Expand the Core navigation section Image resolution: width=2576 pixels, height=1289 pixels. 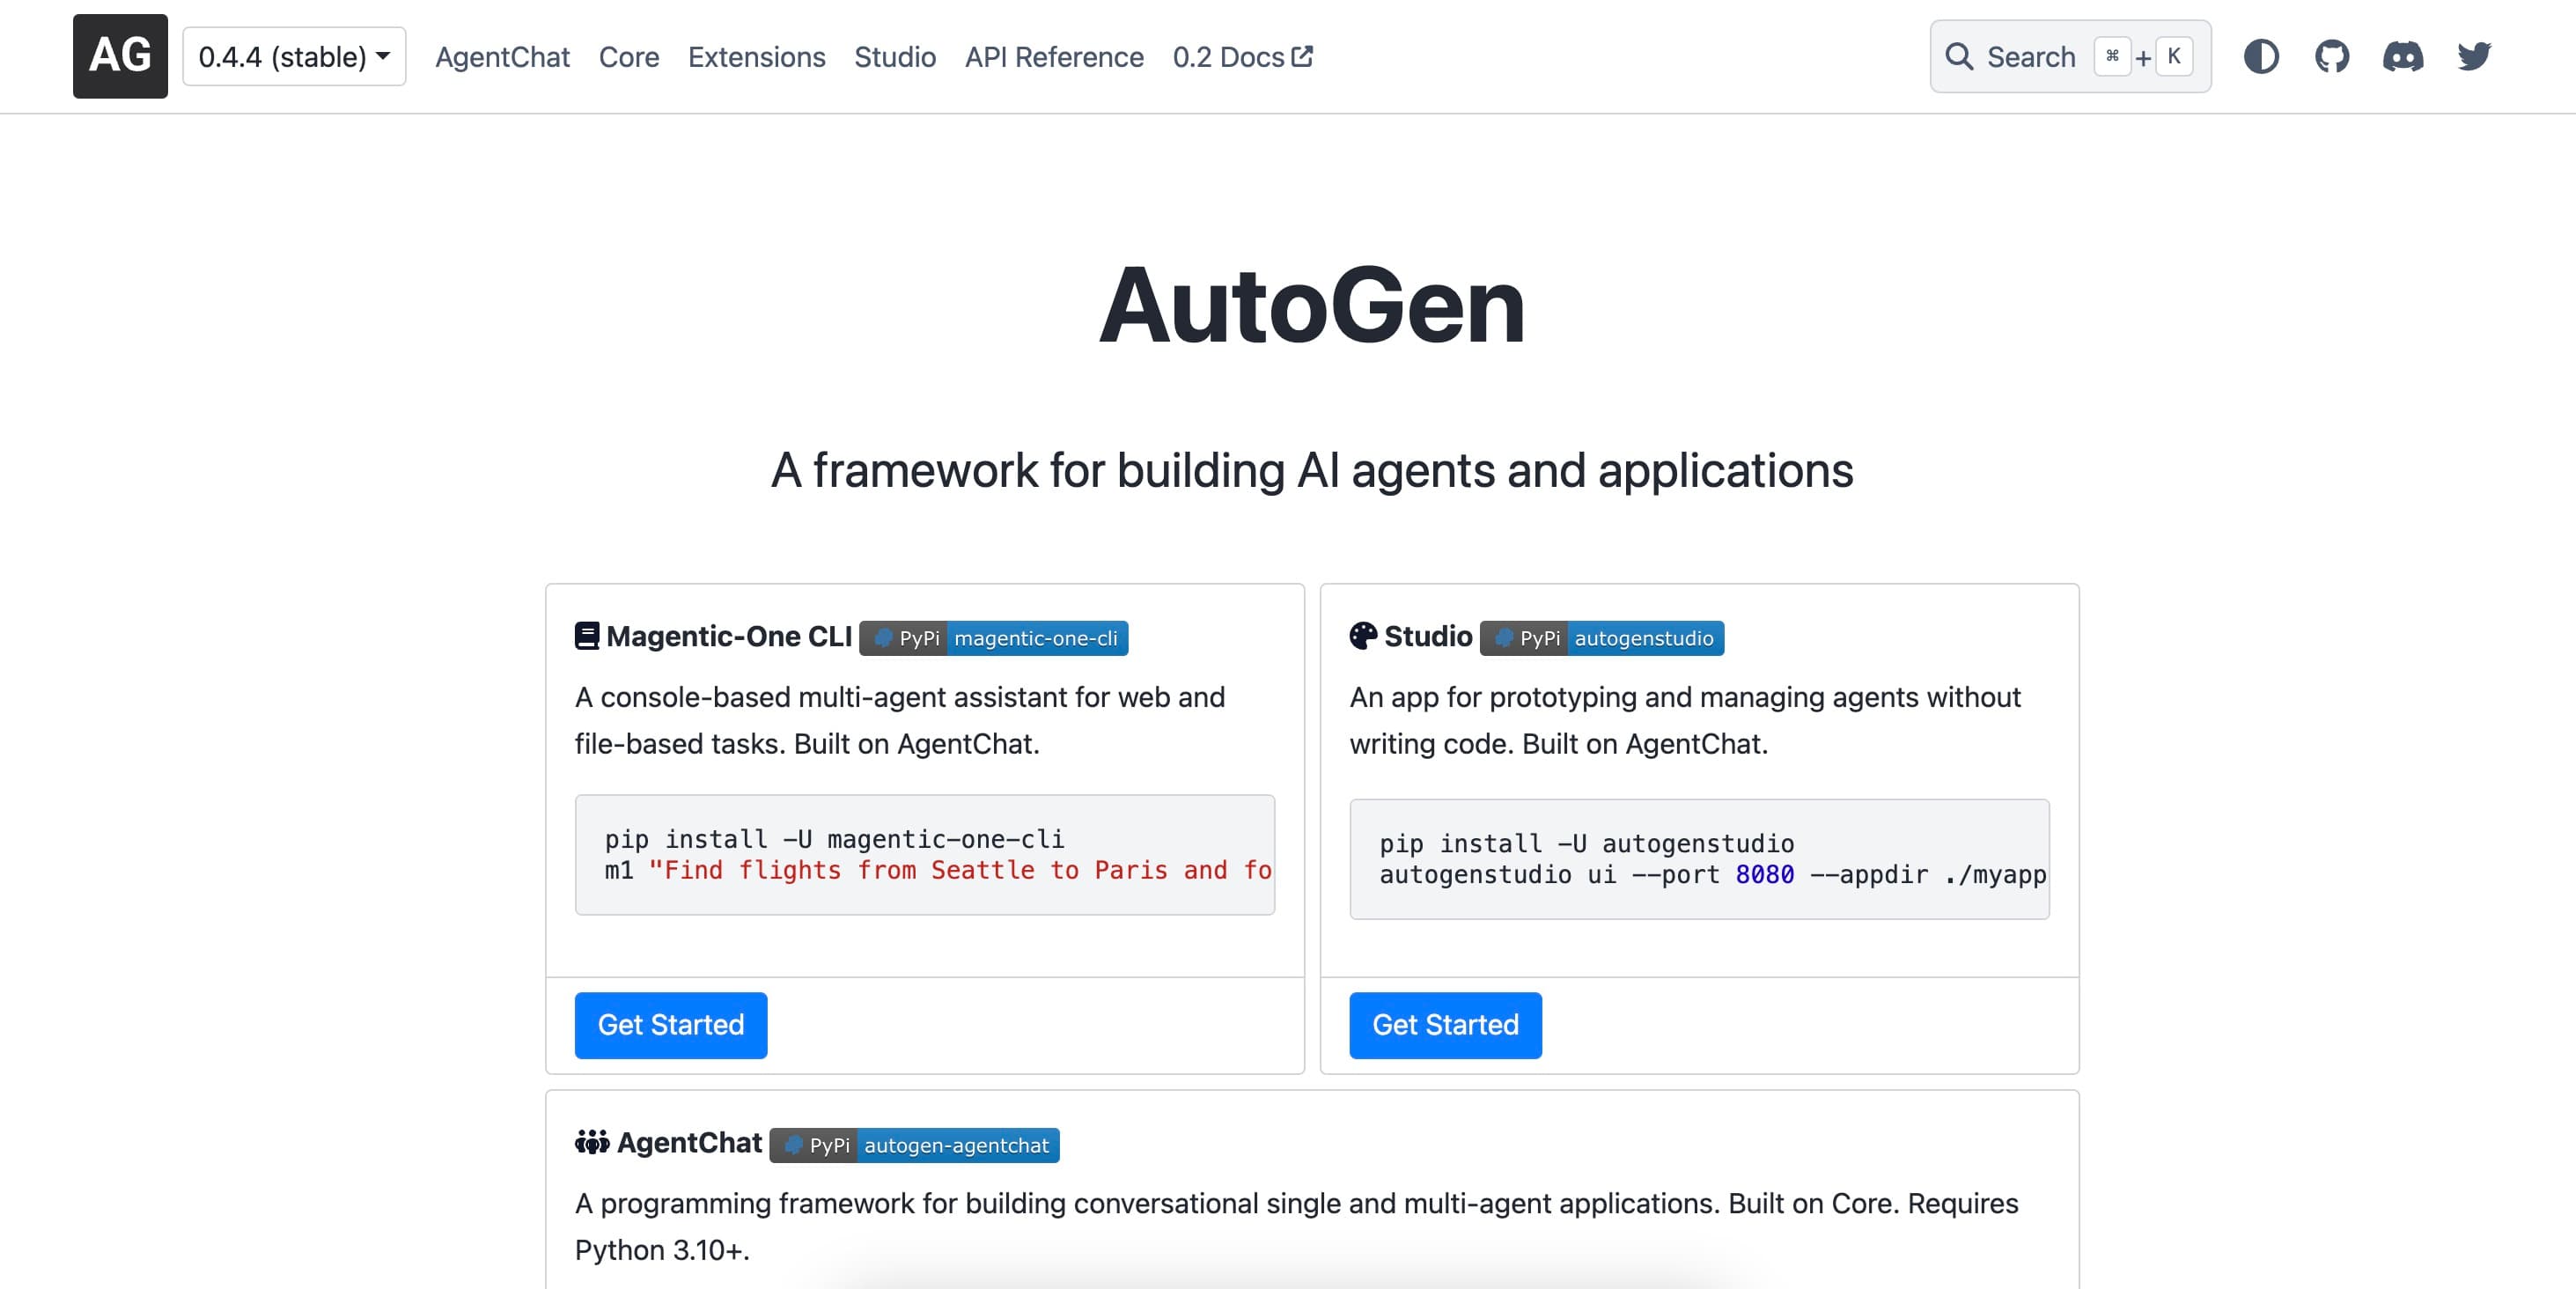point(631,55)
